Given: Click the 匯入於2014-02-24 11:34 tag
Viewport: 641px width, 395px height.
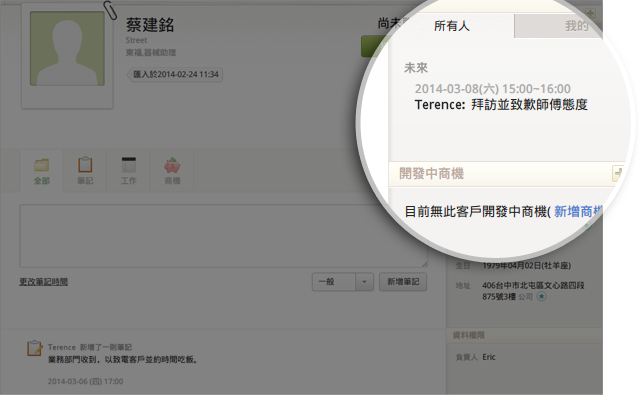Looking at the screenshot, I should pos(176,74).
